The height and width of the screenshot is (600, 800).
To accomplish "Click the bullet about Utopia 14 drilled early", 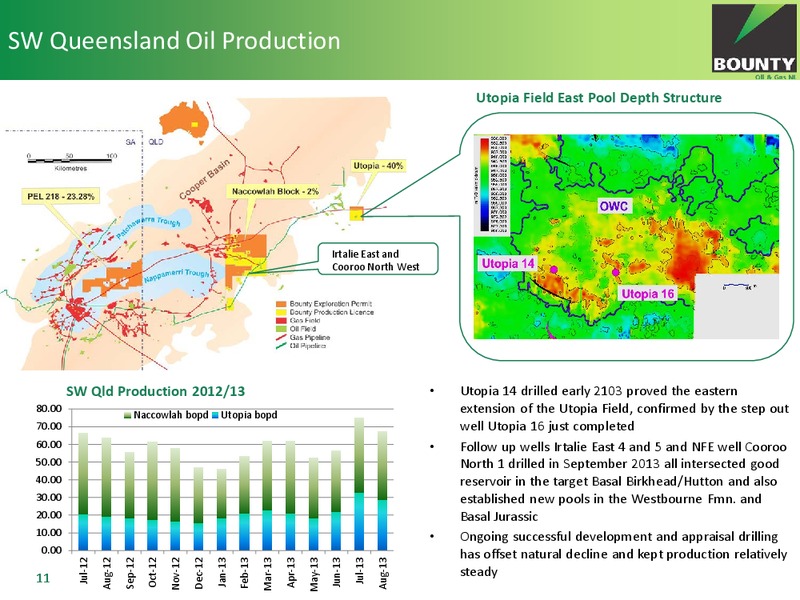I will 624,408.
